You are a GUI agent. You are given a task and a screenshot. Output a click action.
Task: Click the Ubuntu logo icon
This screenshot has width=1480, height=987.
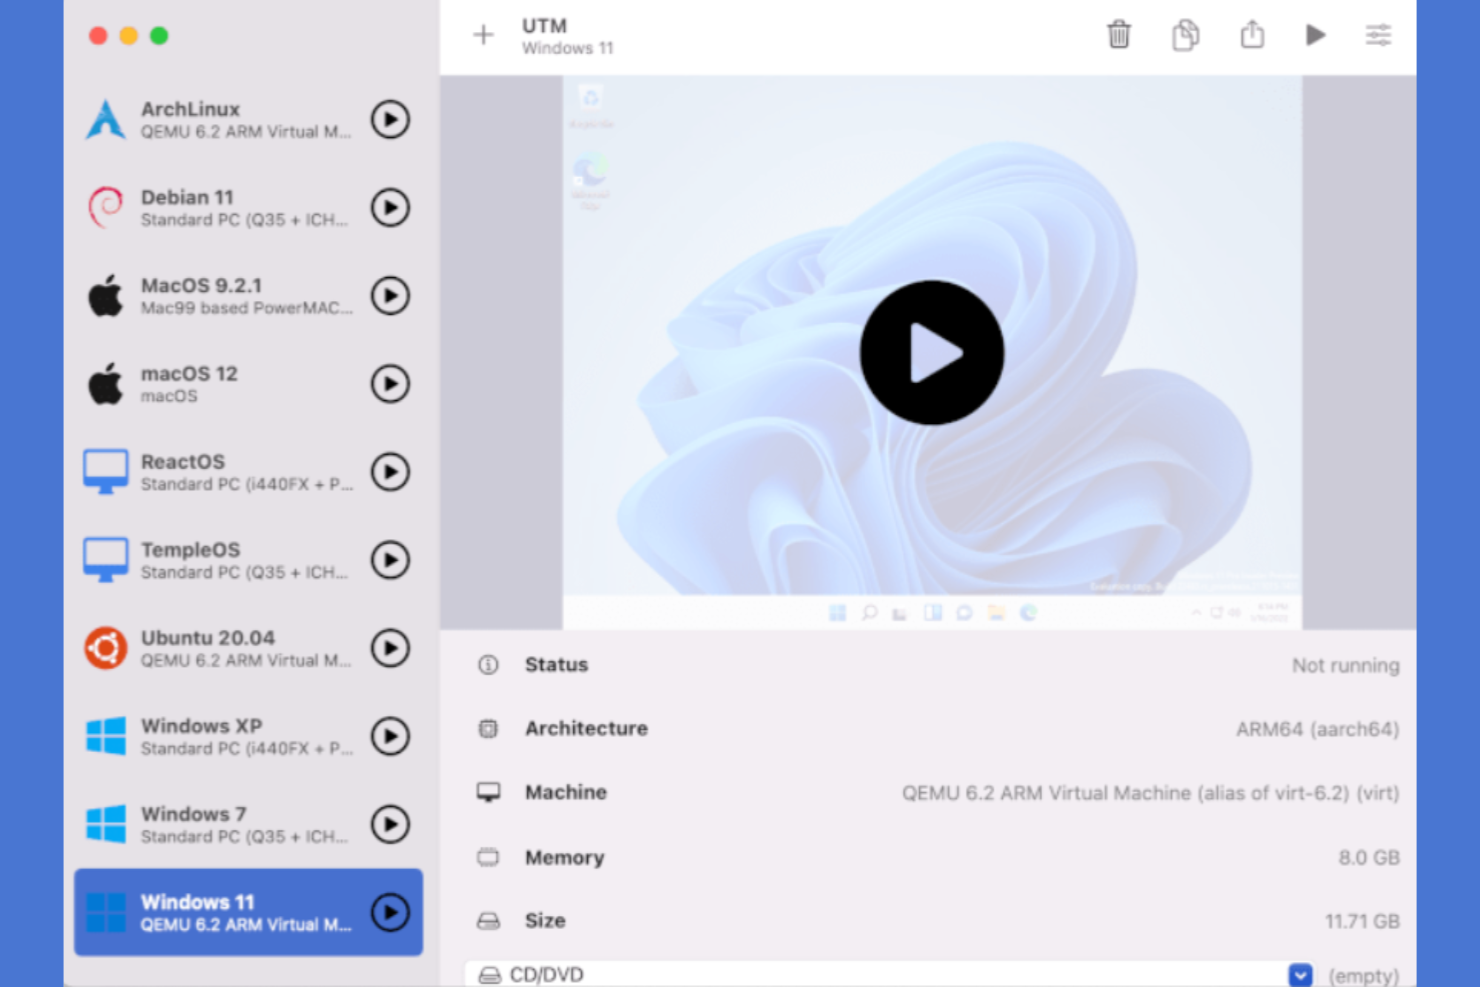pos(105,647)
